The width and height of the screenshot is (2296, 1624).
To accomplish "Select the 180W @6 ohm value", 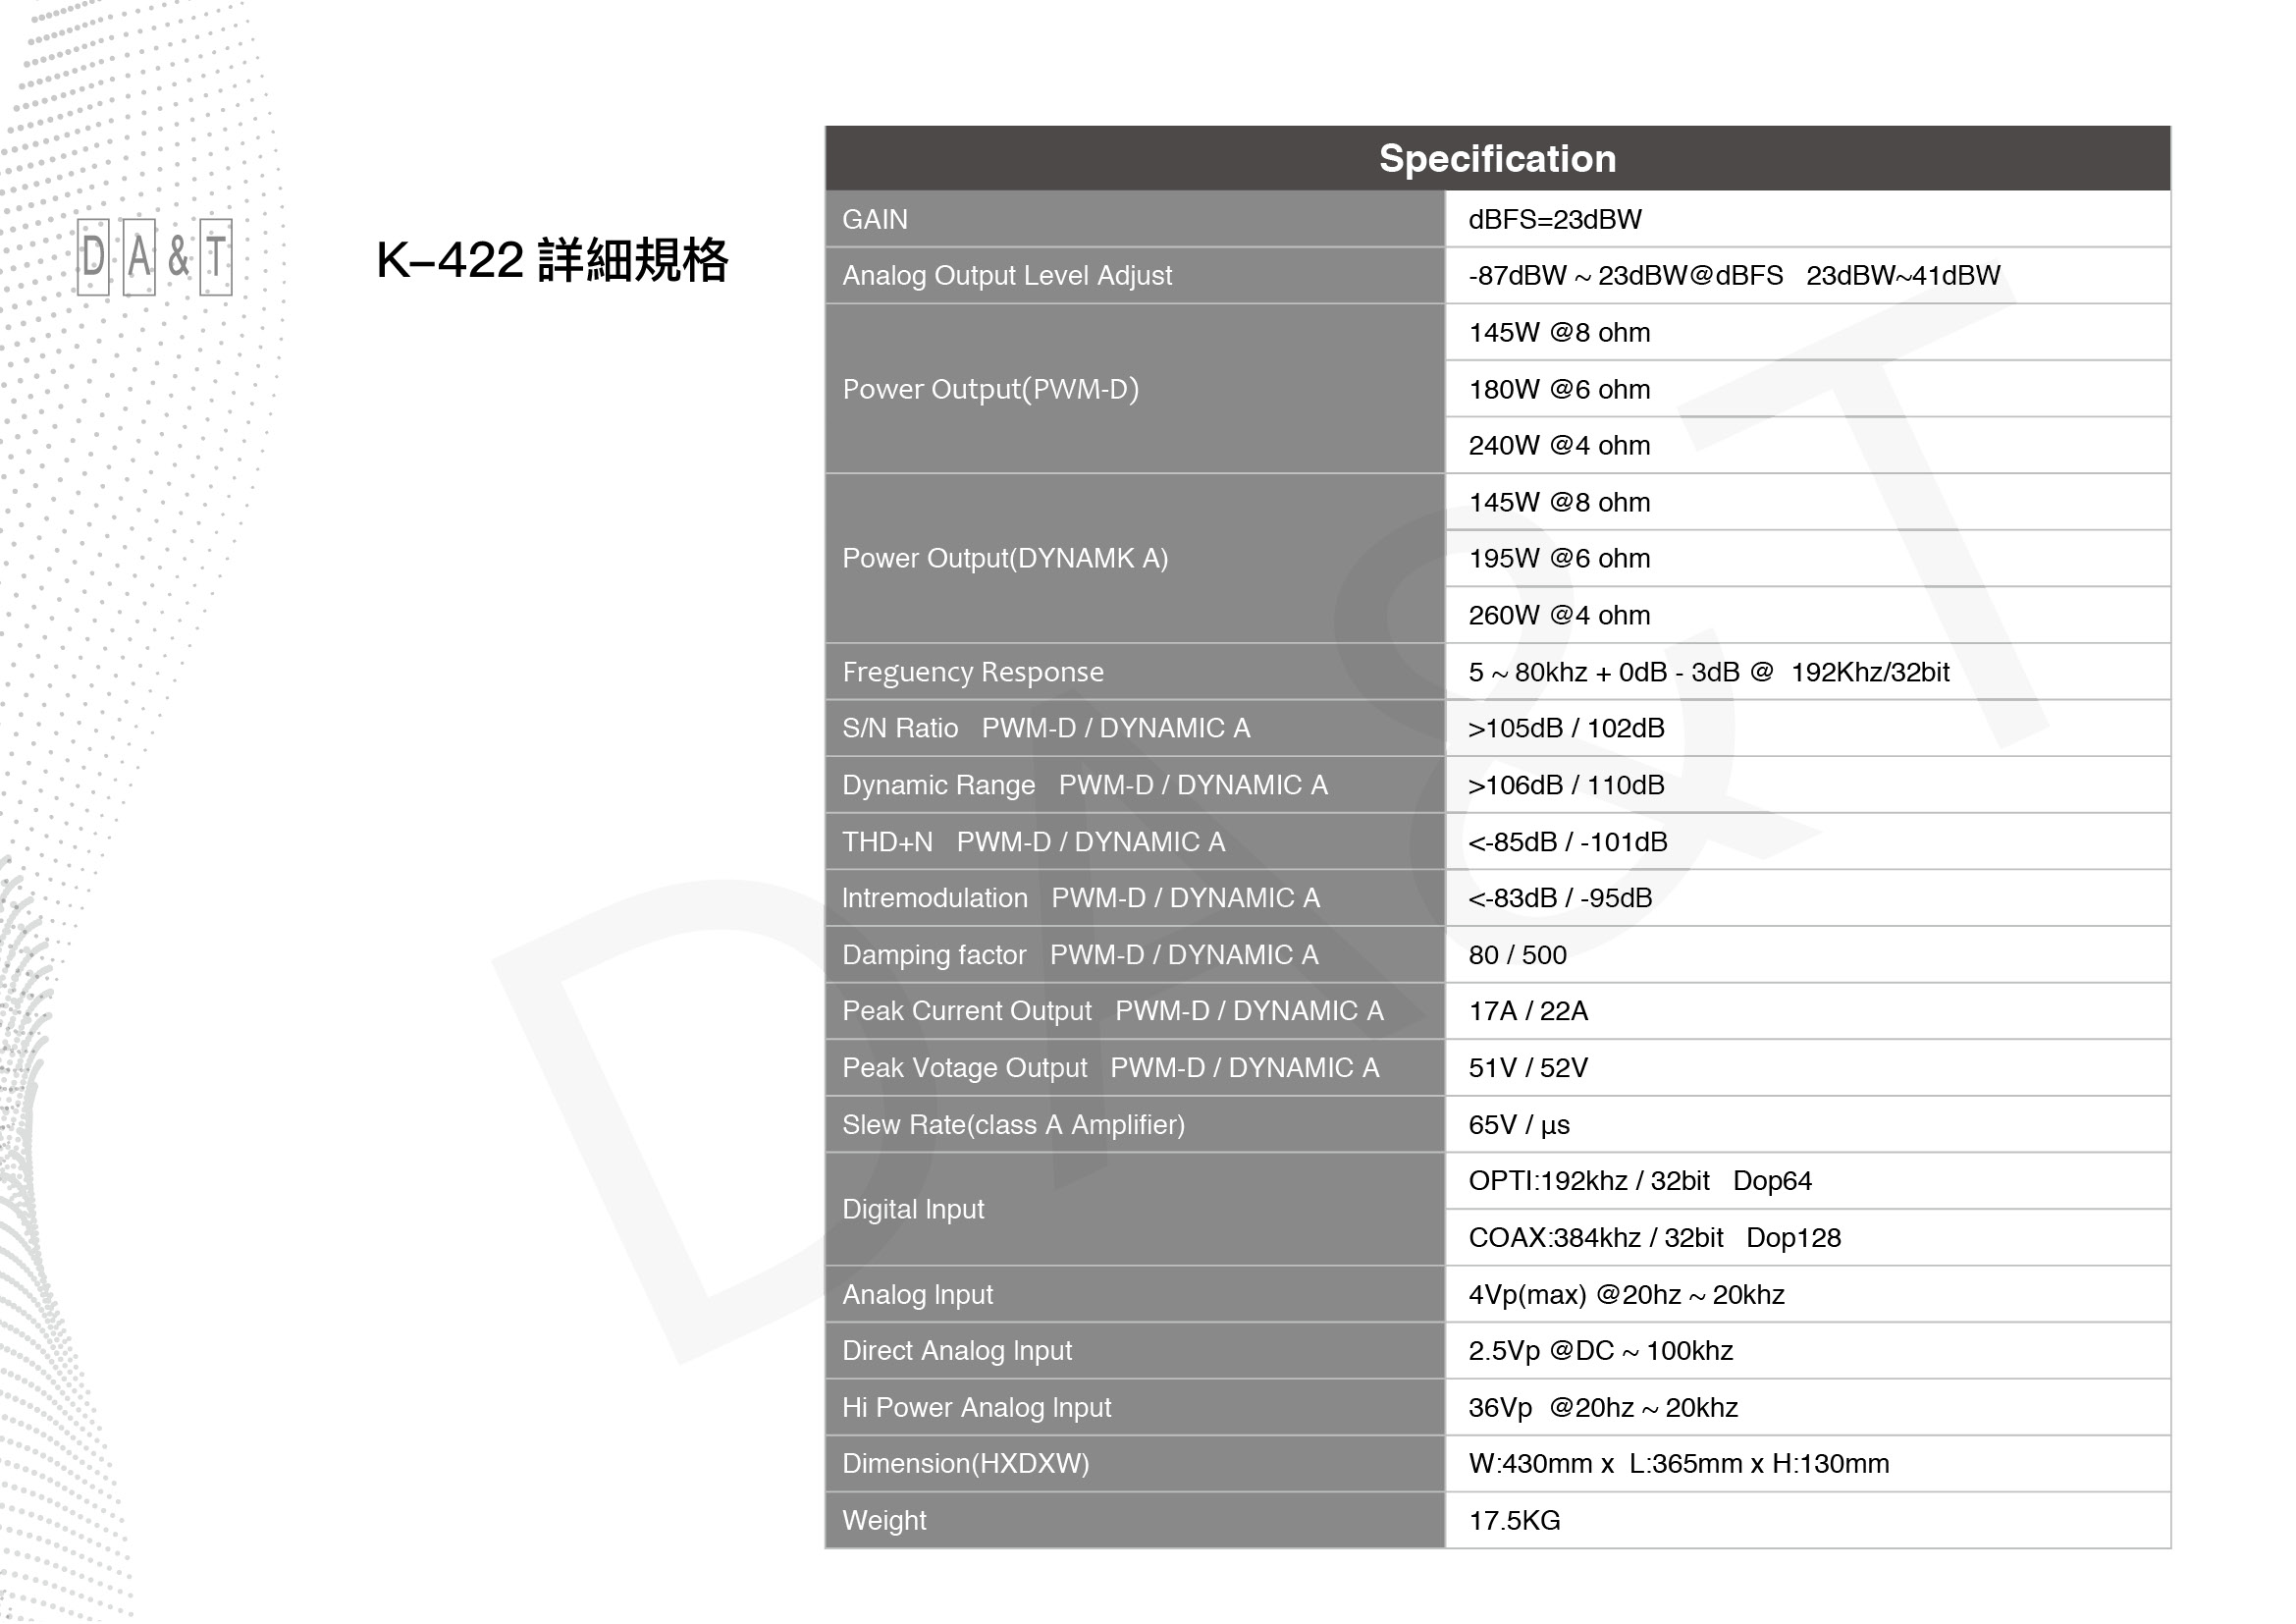I will [x=1559, y=389].
